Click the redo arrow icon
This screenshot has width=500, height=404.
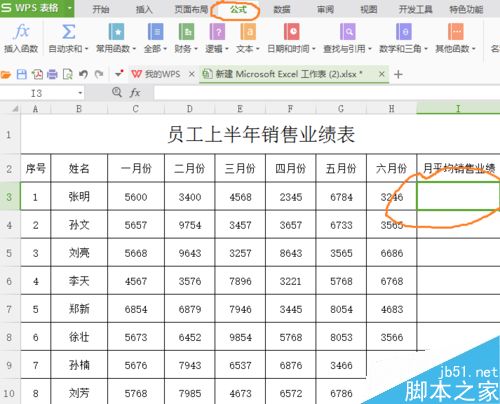(99, 74)
